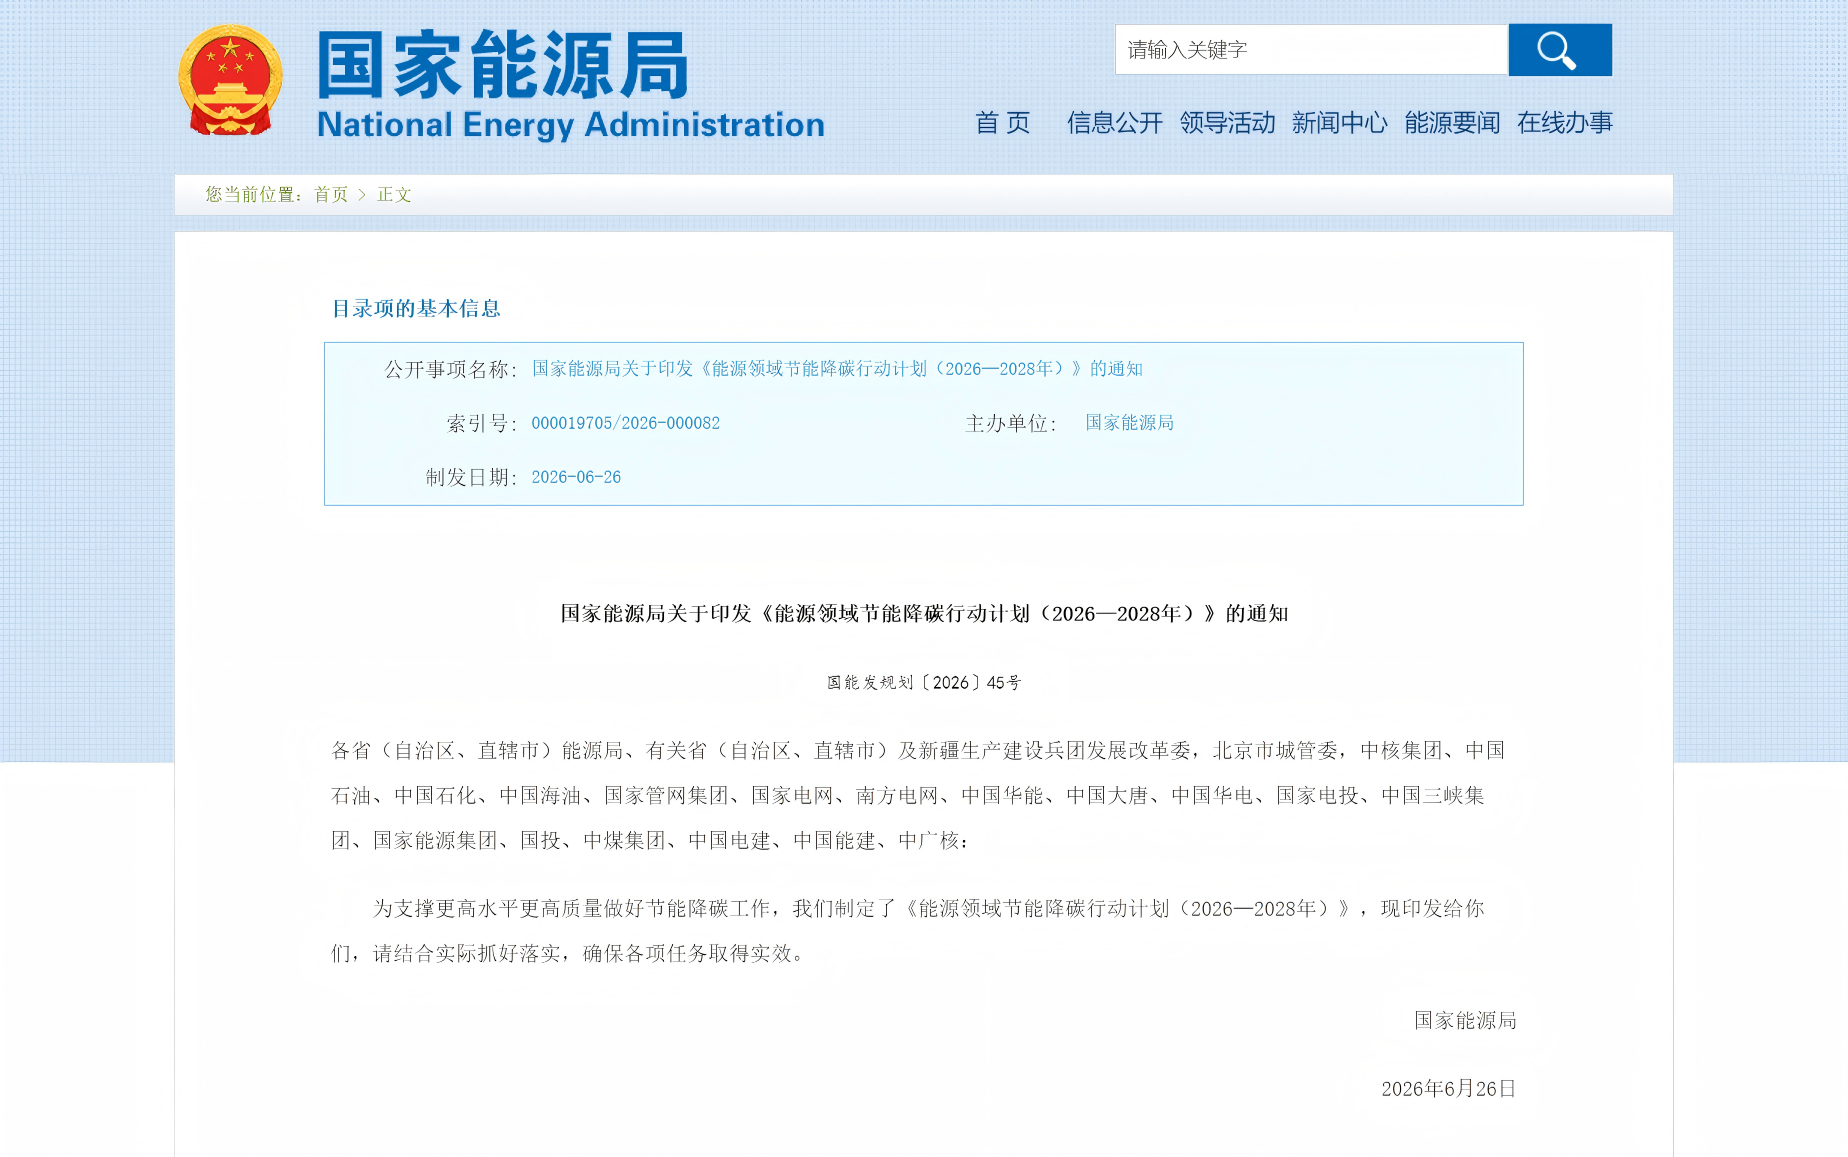Select the closing date 2026年6月26日
The width and height of the screenshot is (1848, 1157).
pyautogui.click(x=1449, y=1088)
